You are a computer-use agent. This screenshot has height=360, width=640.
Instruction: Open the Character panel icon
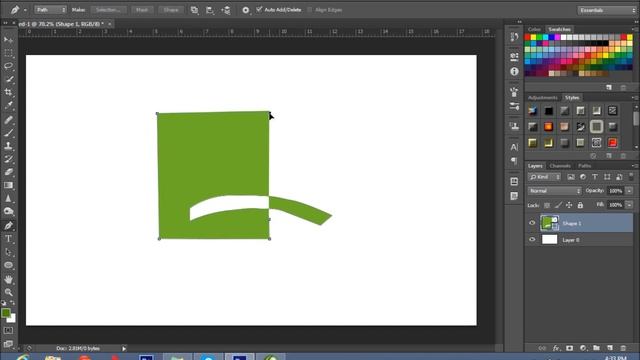(x=514, y=147)
